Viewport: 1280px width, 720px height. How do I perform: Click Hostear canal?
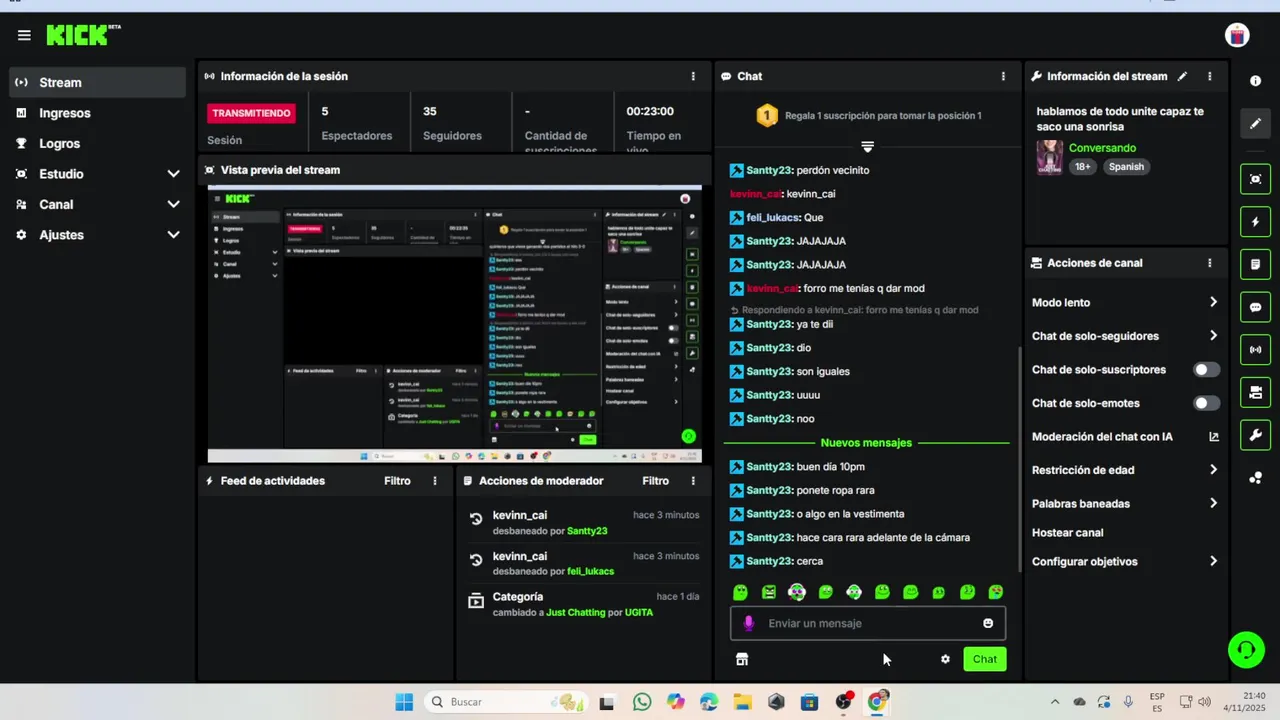pyautogui.click(x=1067, y=533)
